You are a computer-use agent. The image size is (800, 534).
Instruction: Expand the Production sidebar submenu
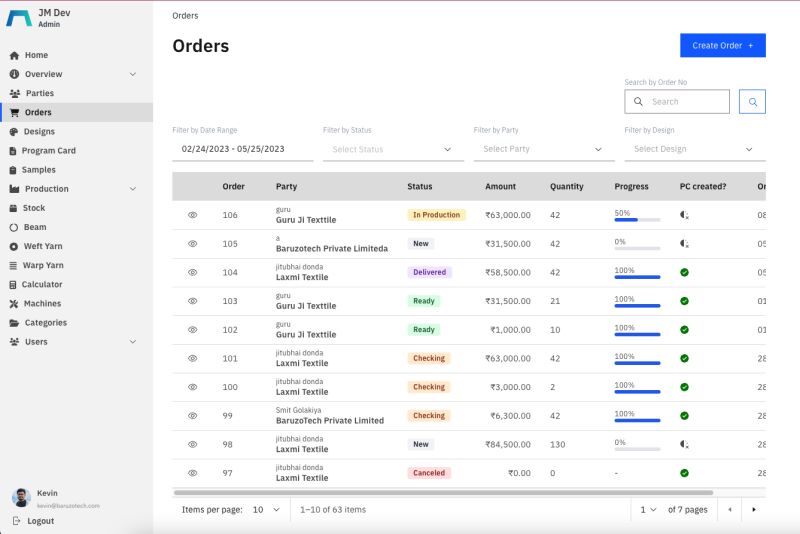point(132,189)
